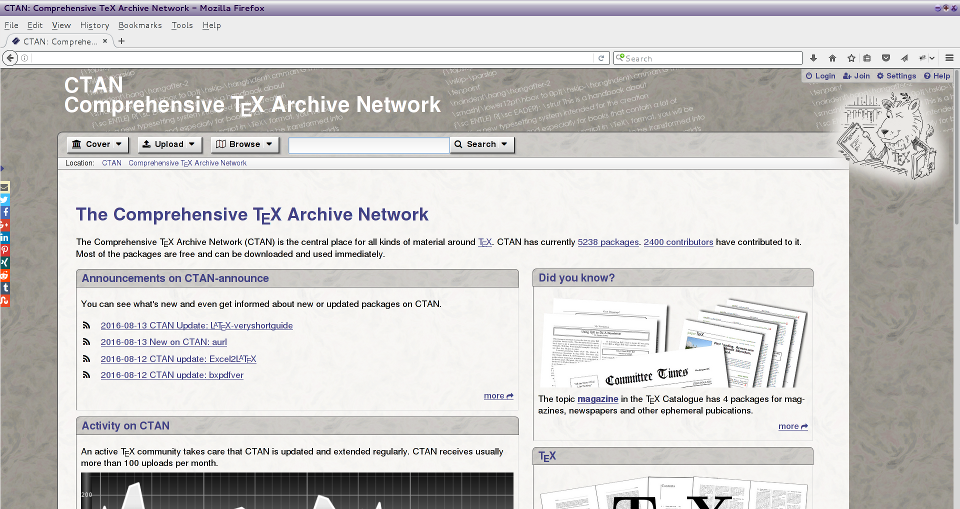Save page to Pocket icon
The image size is (960, 509).
pyautogui.click(x=885, y=58)
